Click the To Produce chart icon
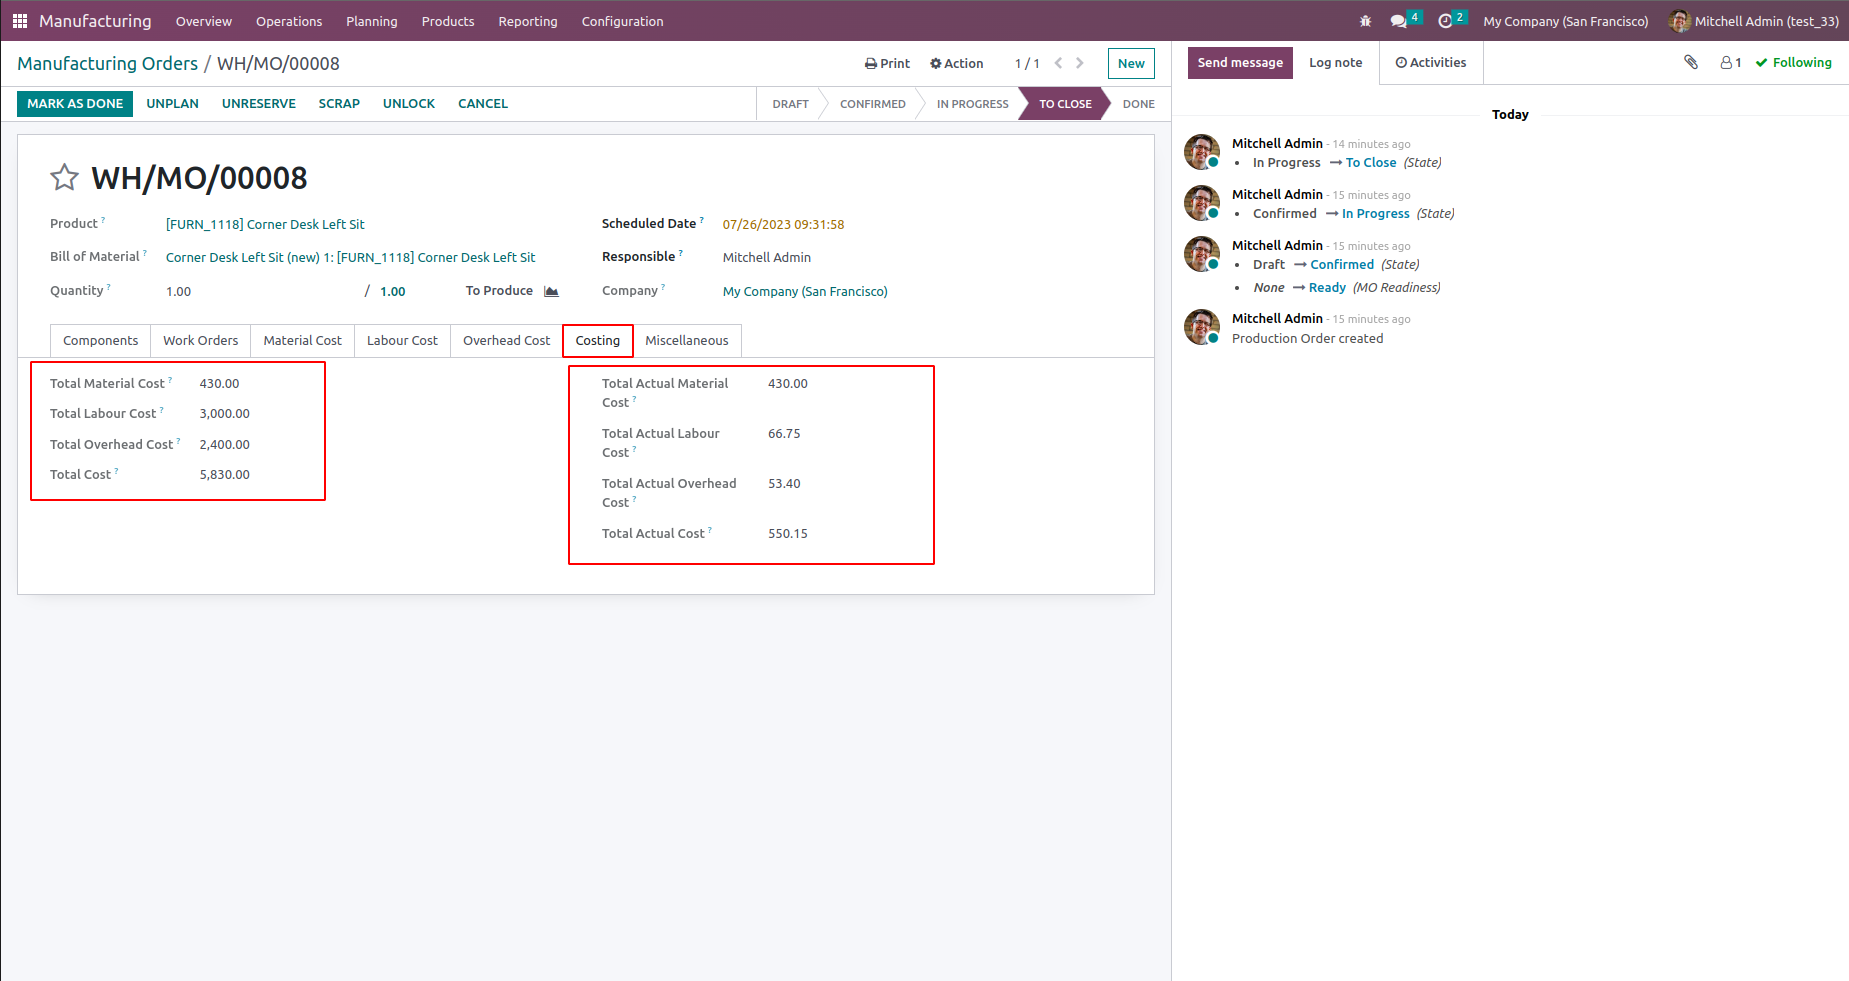The height and width of the screenshot is (981, 1849). pyautogui.click(x=551, y=291)
